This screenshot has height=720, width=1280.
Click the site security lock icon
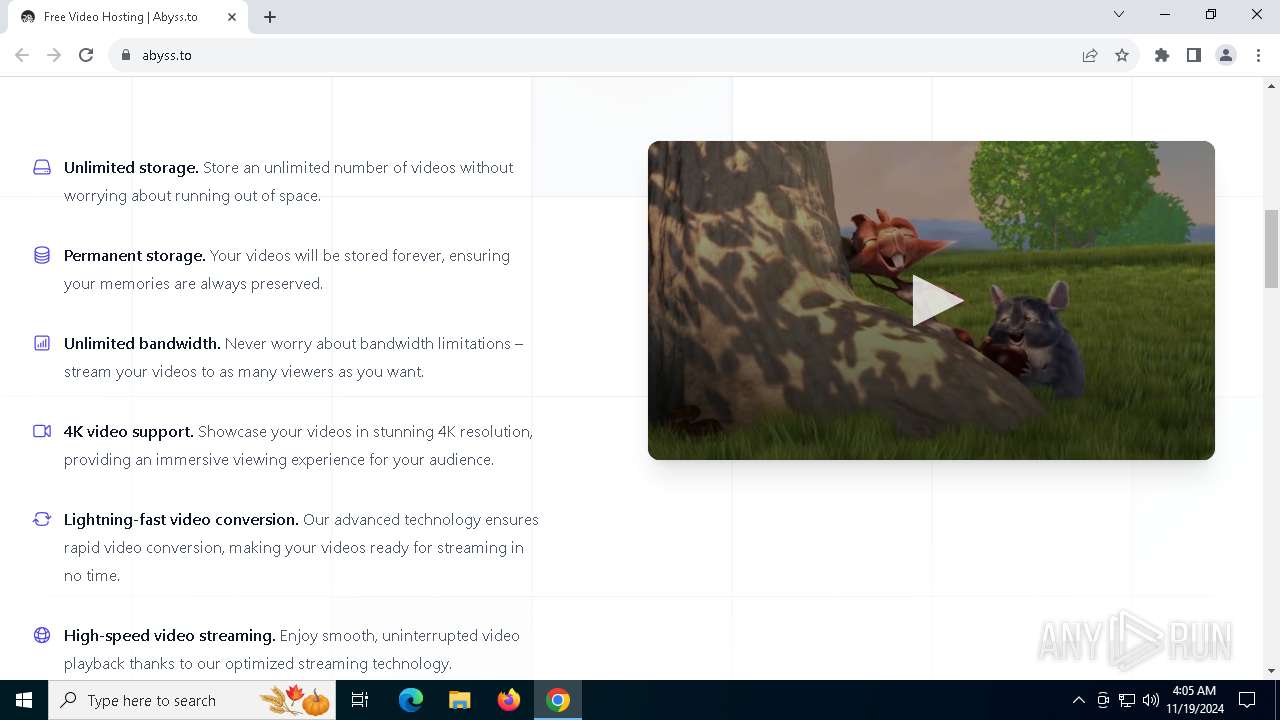coord(126,55)
